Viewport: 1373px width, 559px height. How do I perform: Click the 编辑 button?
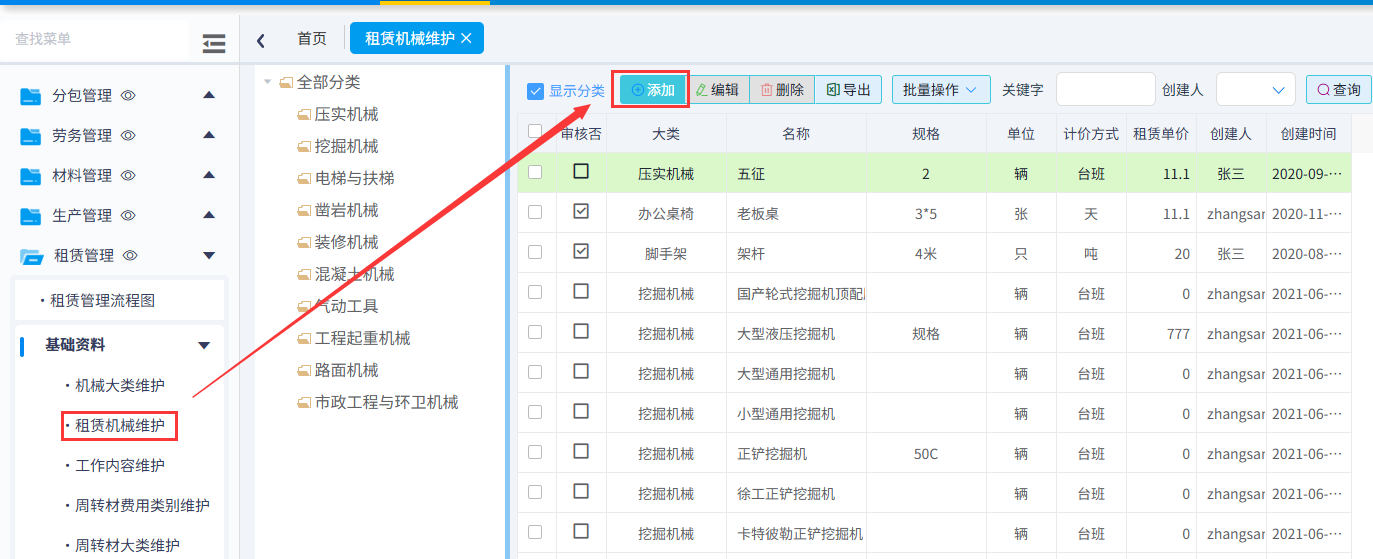(718, 90)
